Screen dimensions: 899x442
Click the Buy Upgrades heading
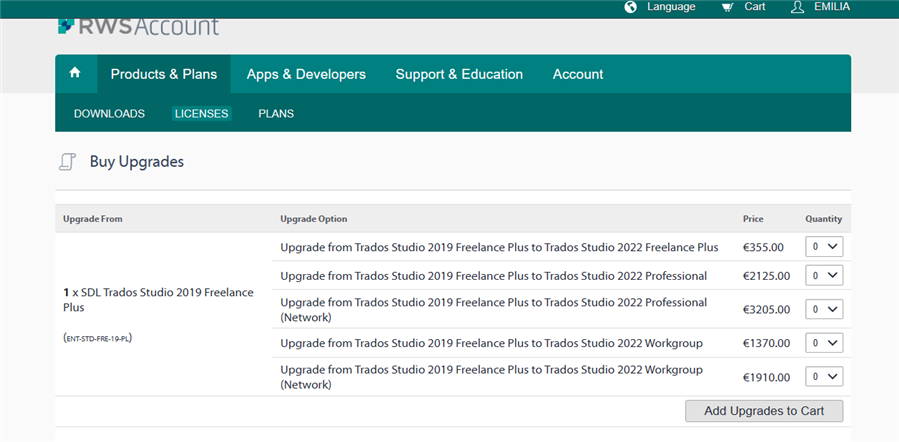click(137, 162)
